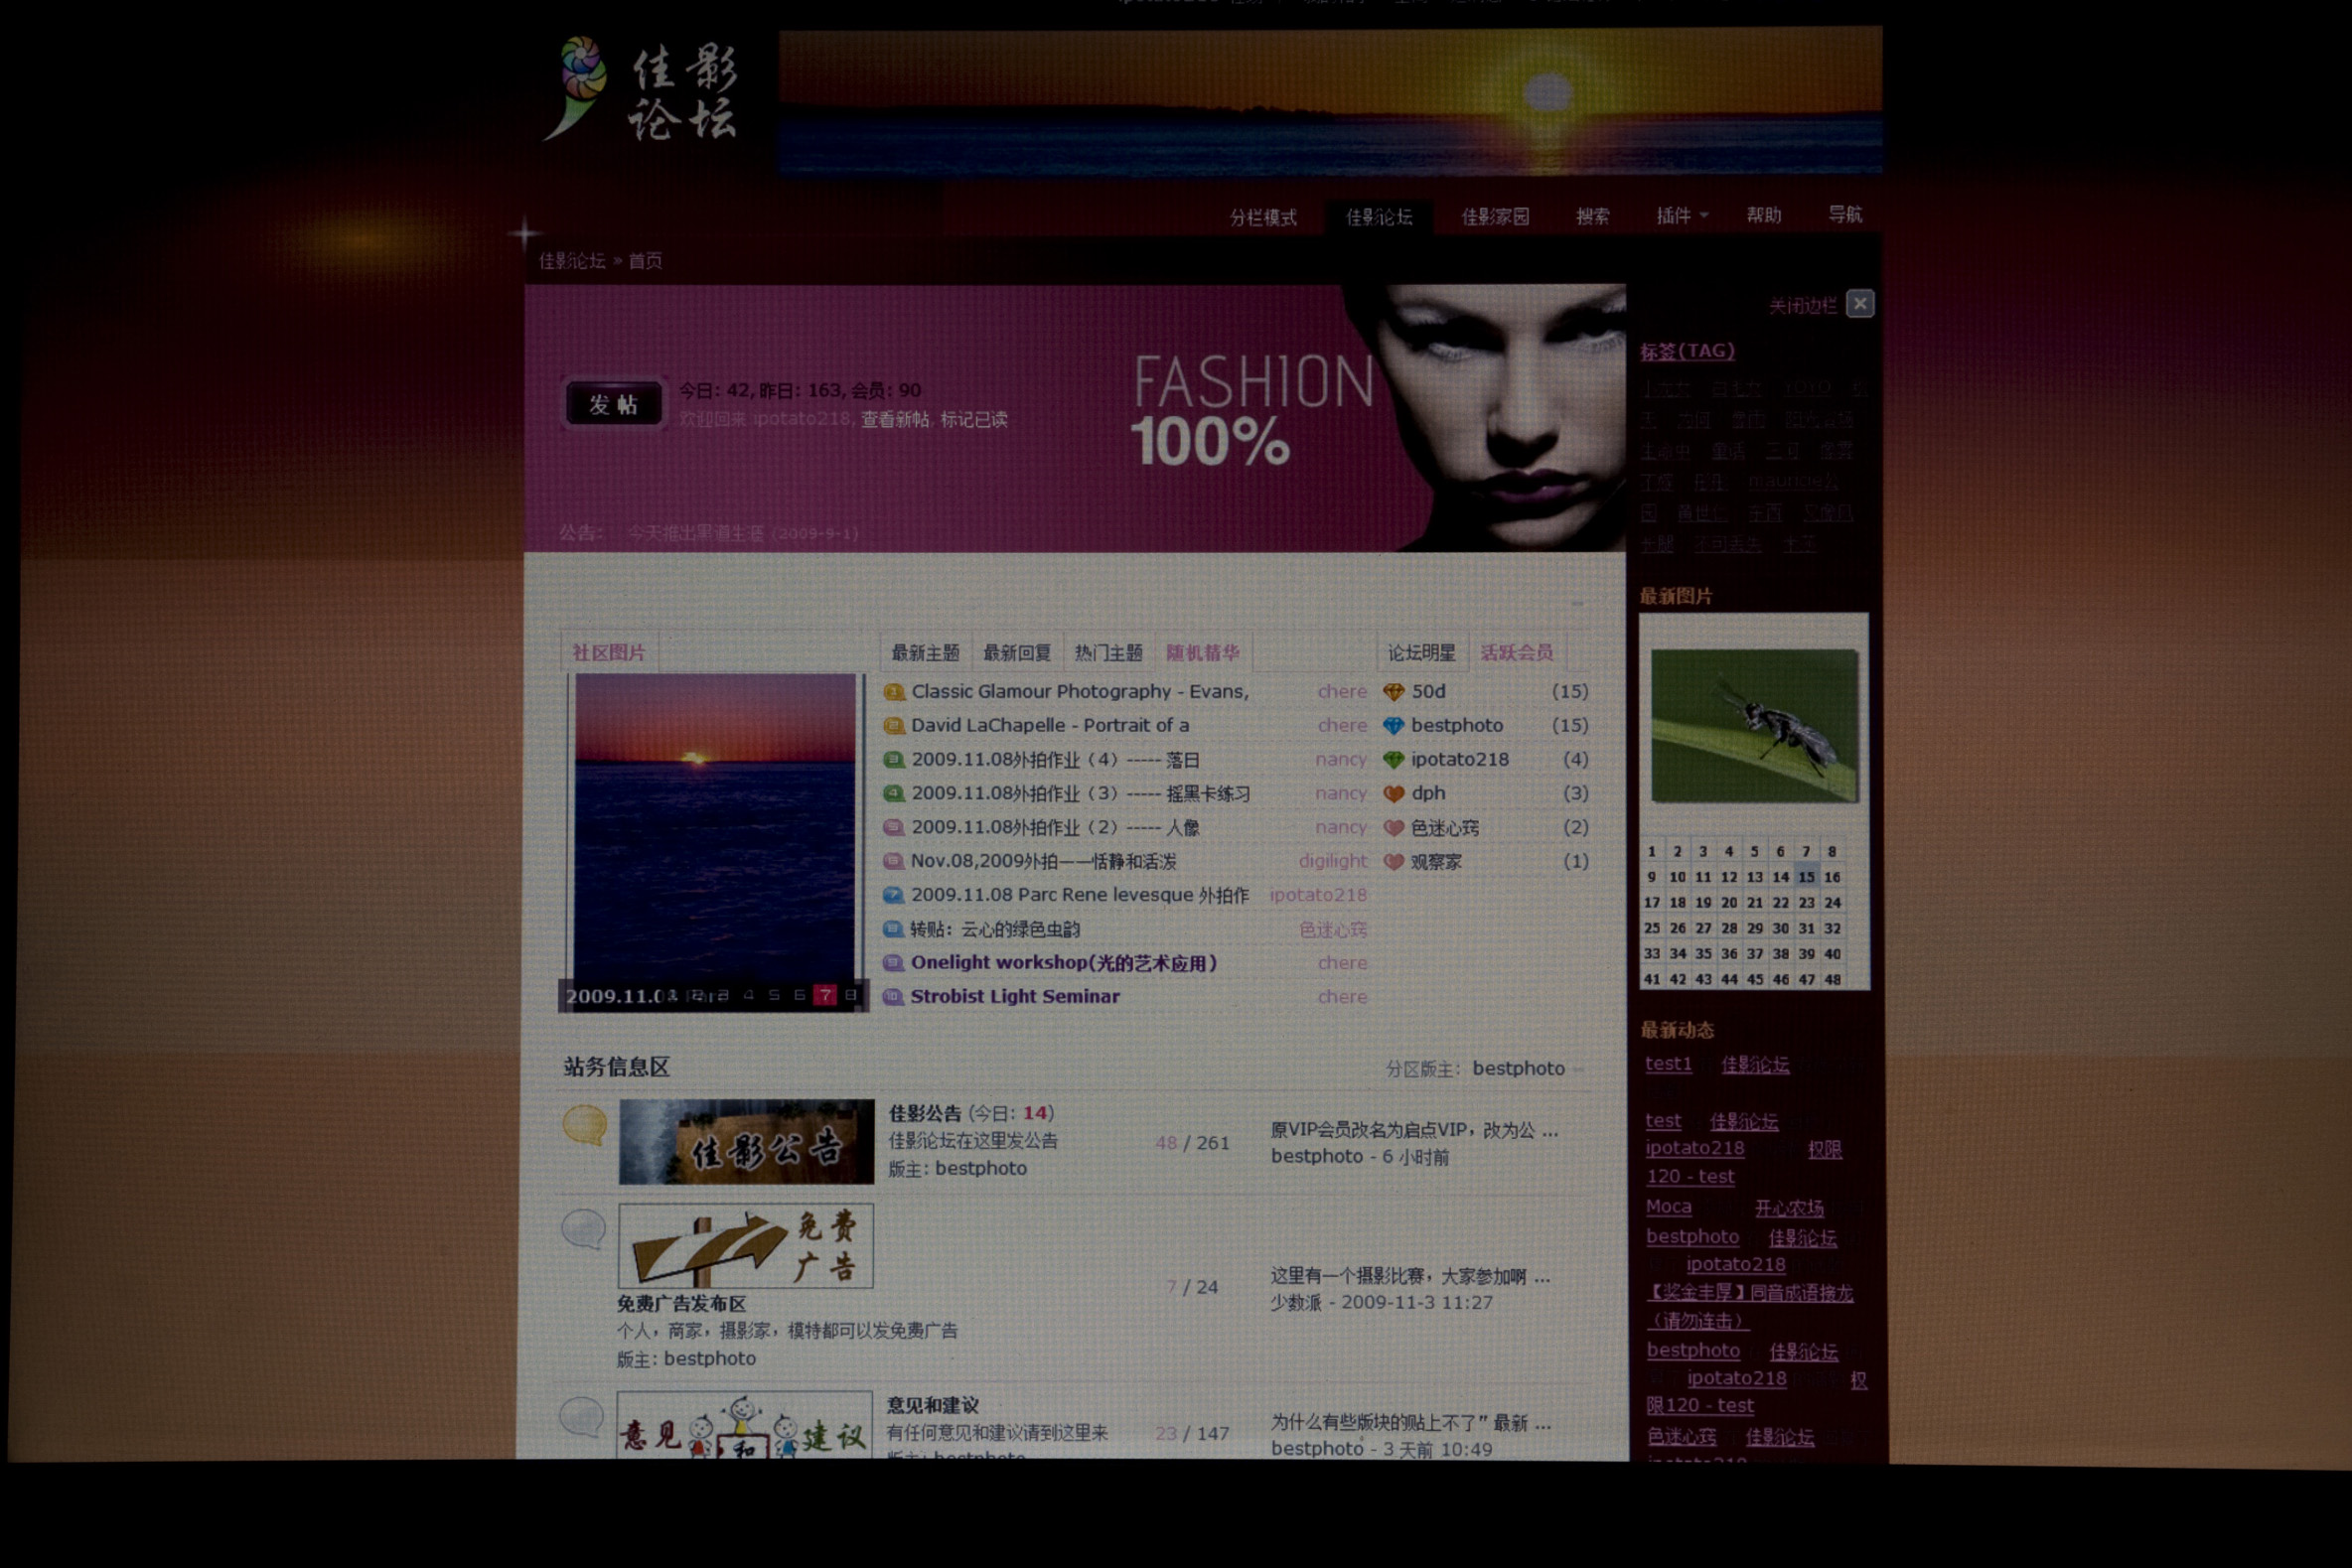Expand the 插件 dropdown menu
Image resolution: width=2352 pixels, height=1568 pixels.
pyautogui.click(x=1682, y=216)
